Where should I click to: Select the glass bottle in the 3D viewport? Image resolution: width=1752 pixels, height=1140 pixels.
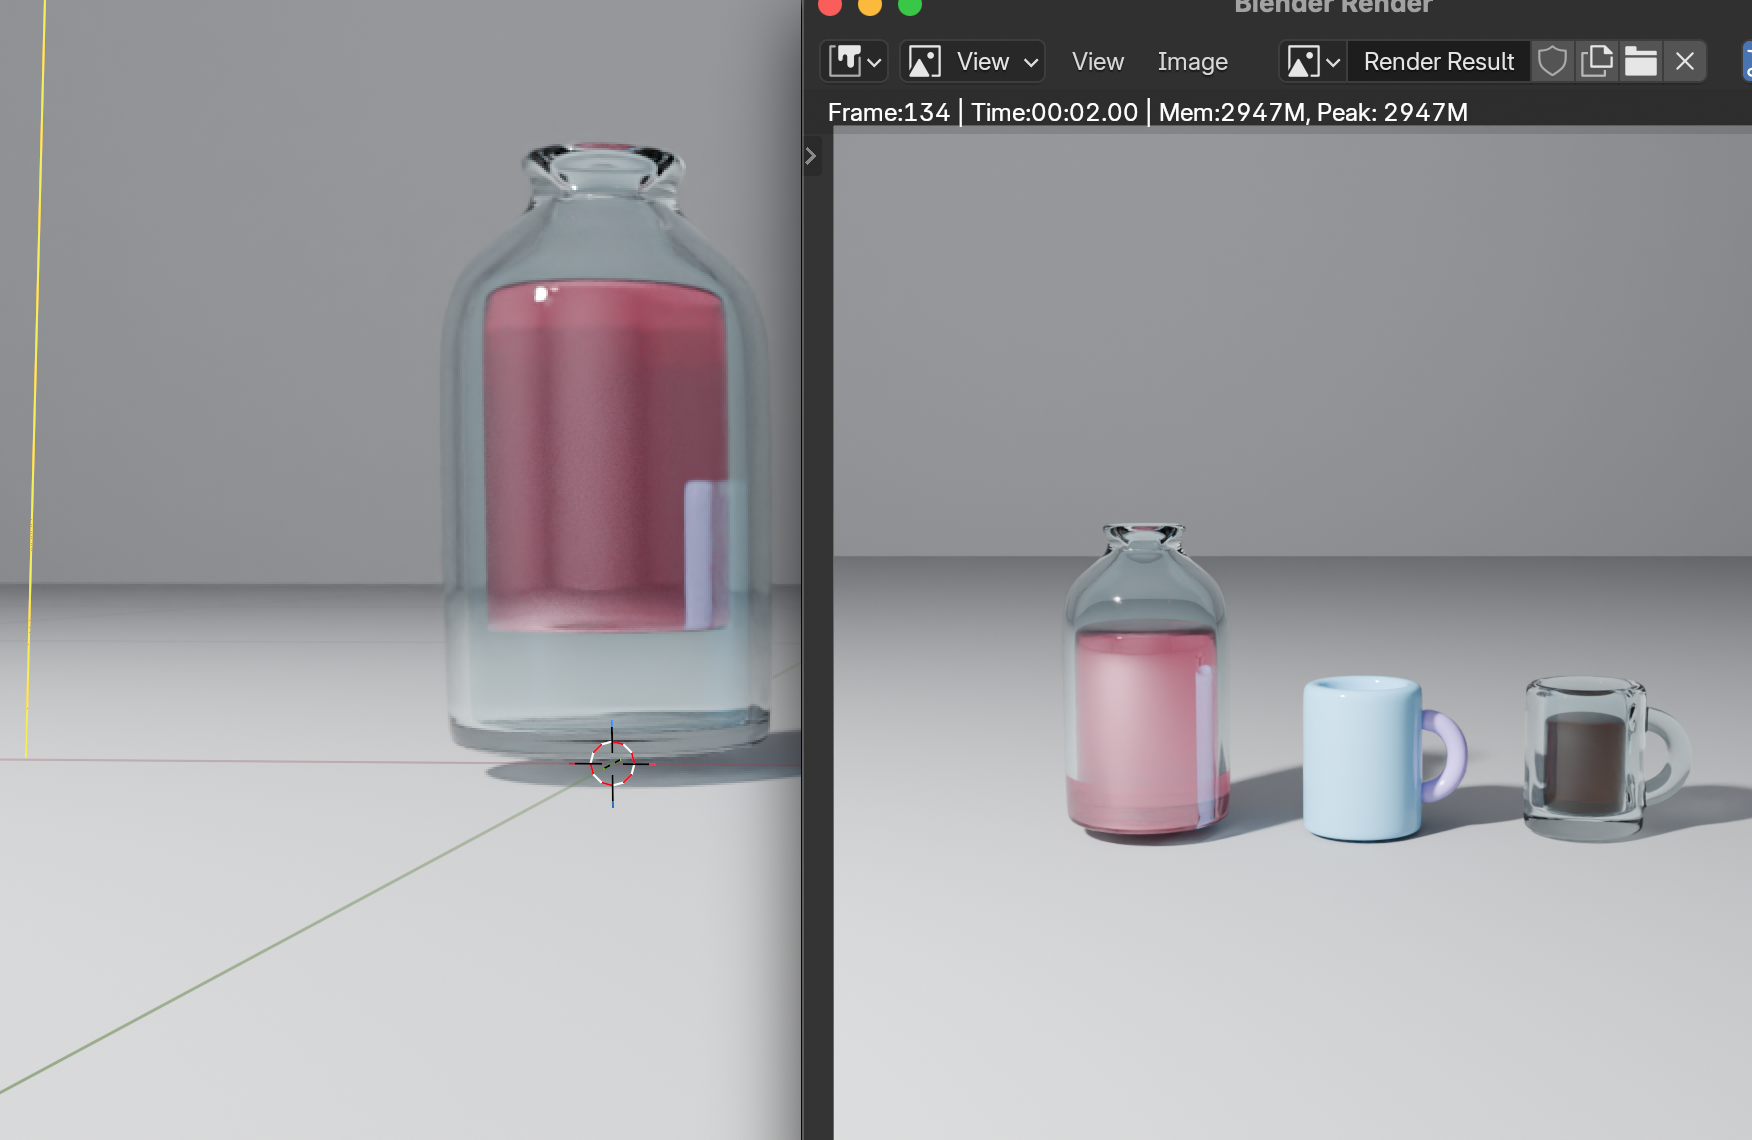point(607,450)
